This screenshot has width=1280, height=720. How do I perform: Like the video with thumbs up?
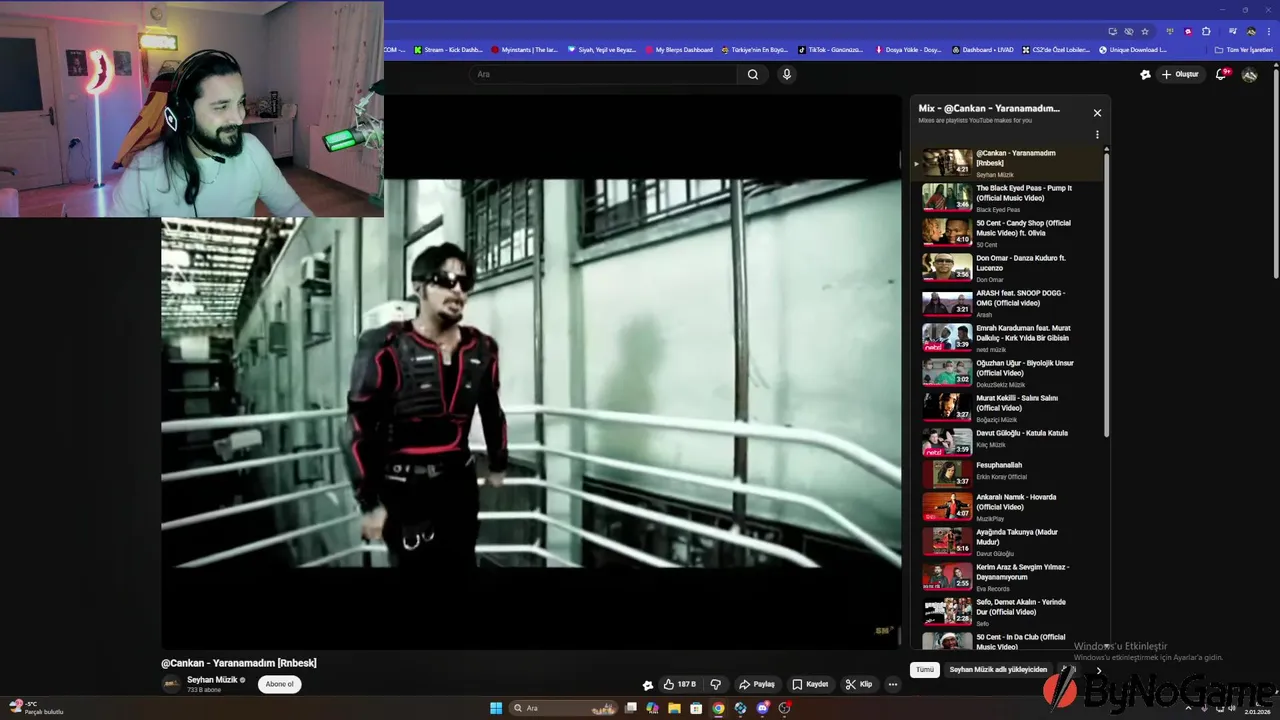tap(680, 684)
